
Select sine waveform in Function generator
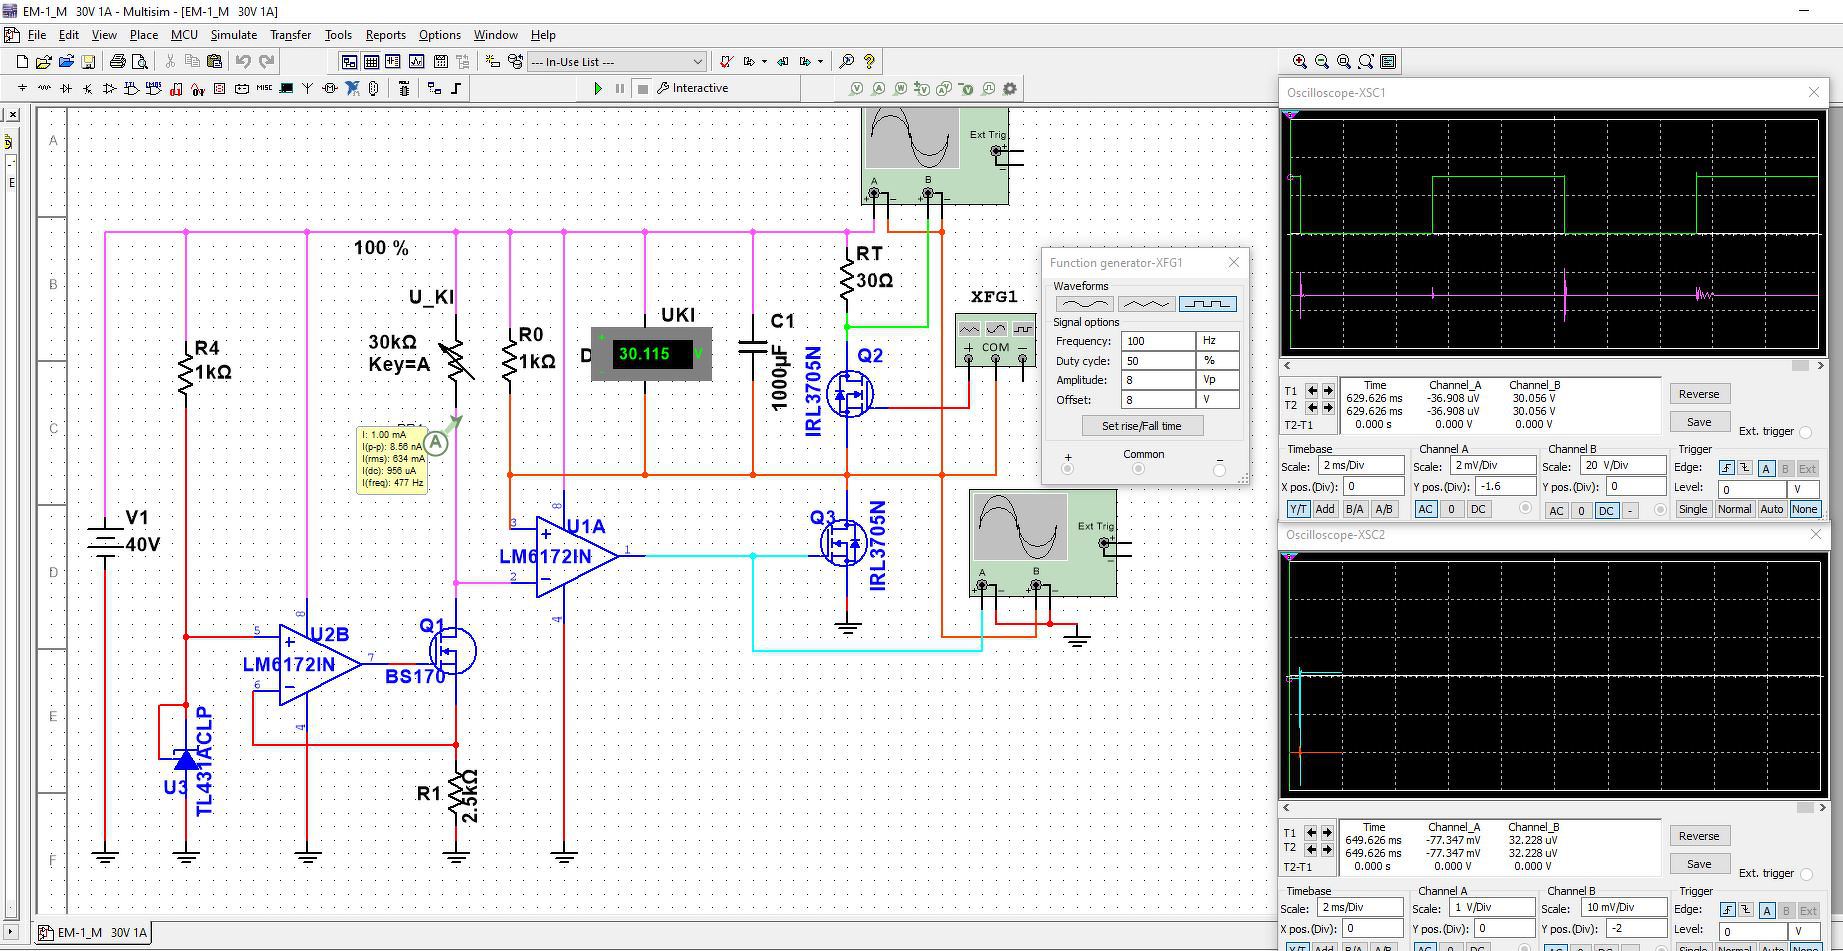1084,304
